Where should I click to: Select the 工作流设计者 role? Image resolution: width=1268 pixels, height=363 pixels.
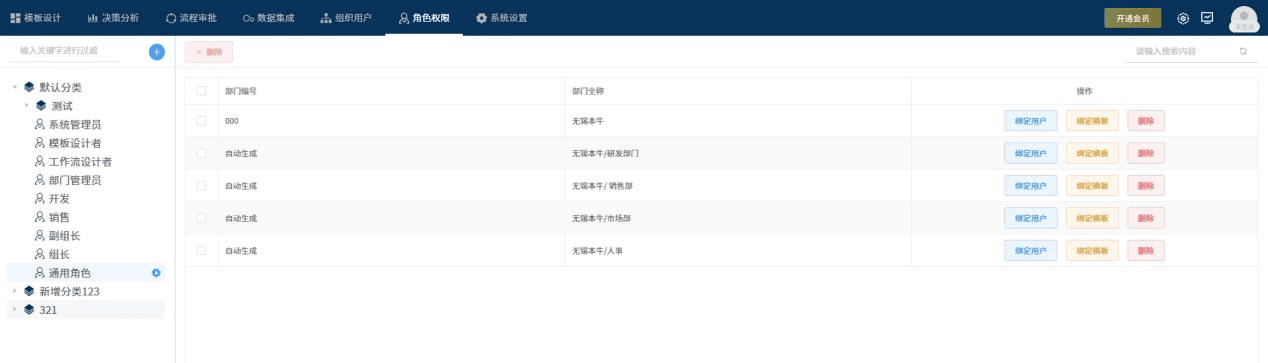(80, 161)
